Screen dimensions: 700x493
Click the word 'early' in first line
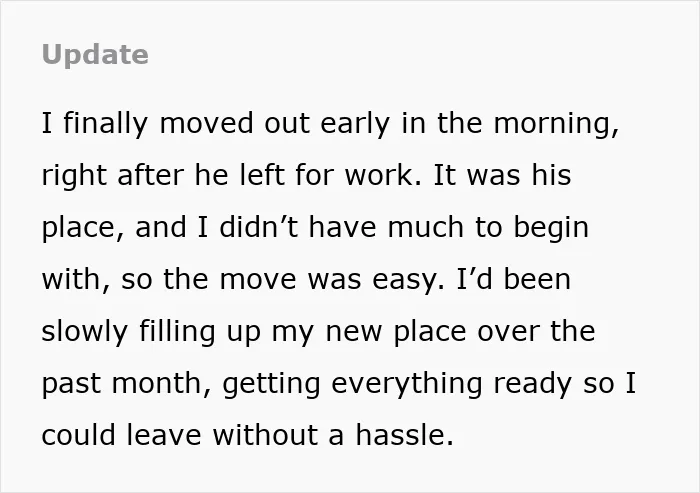pos(355,124)
